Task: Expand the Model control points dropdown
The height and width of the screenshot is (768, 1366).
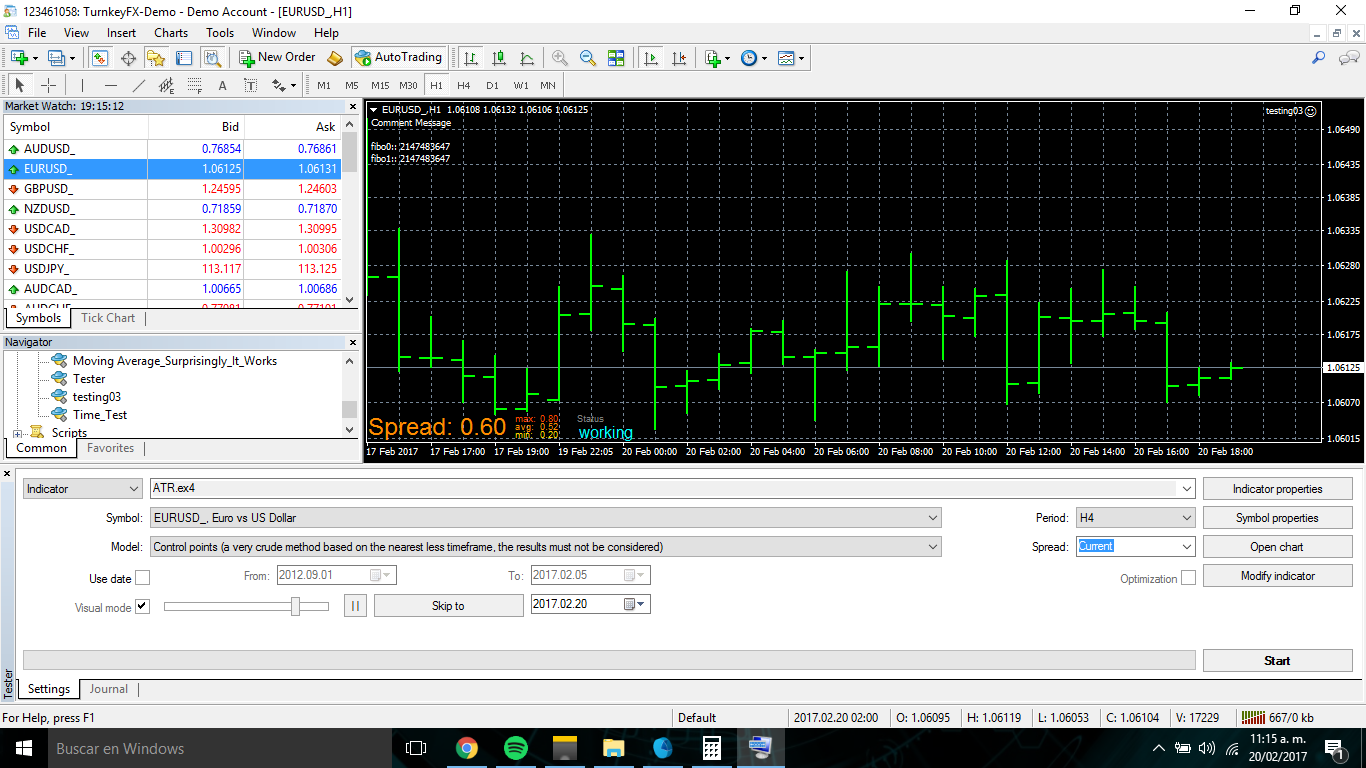Action: pyautogui.click(x=545, y=547)
